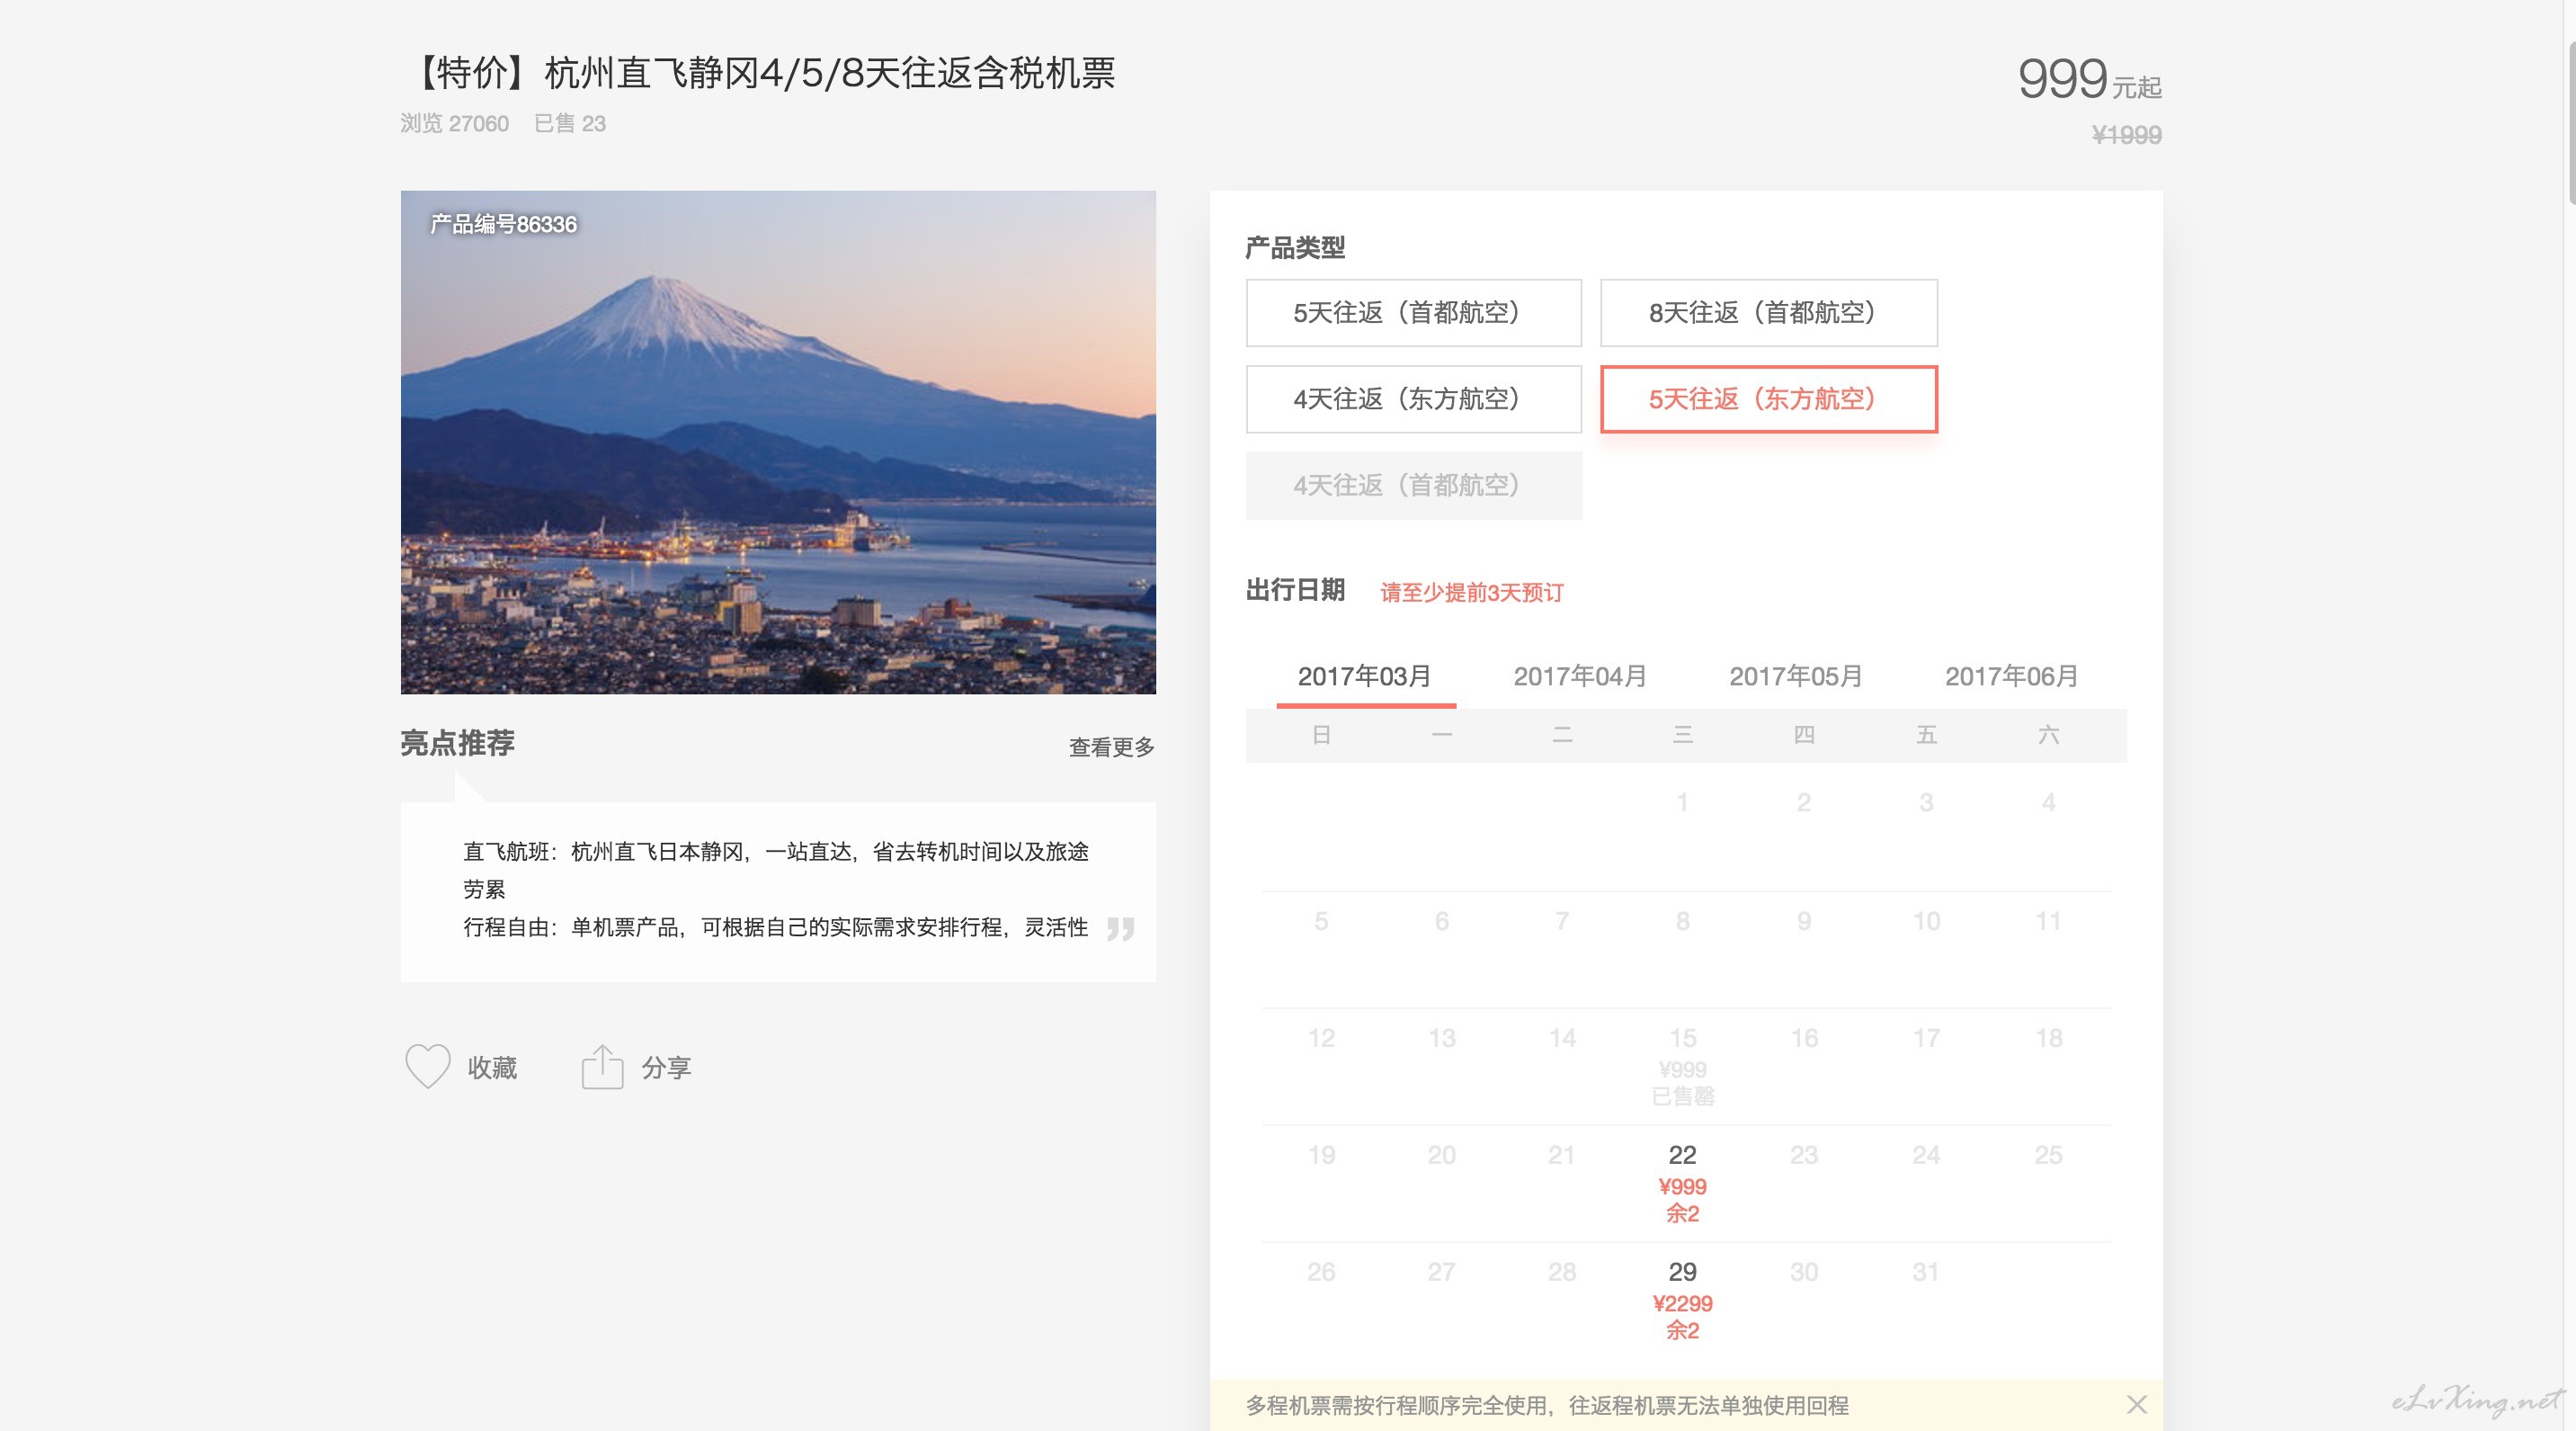
Task: Select the 2017年03月 month tab
Action: [x=1365, y=677]
